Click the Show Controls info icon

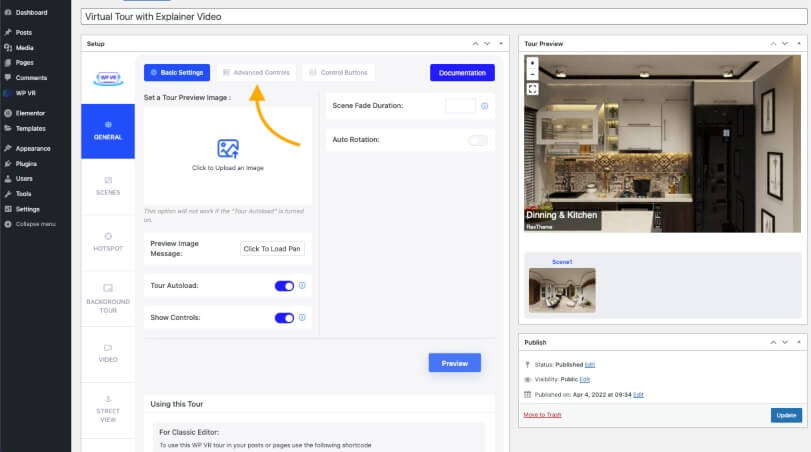[302, 318]
